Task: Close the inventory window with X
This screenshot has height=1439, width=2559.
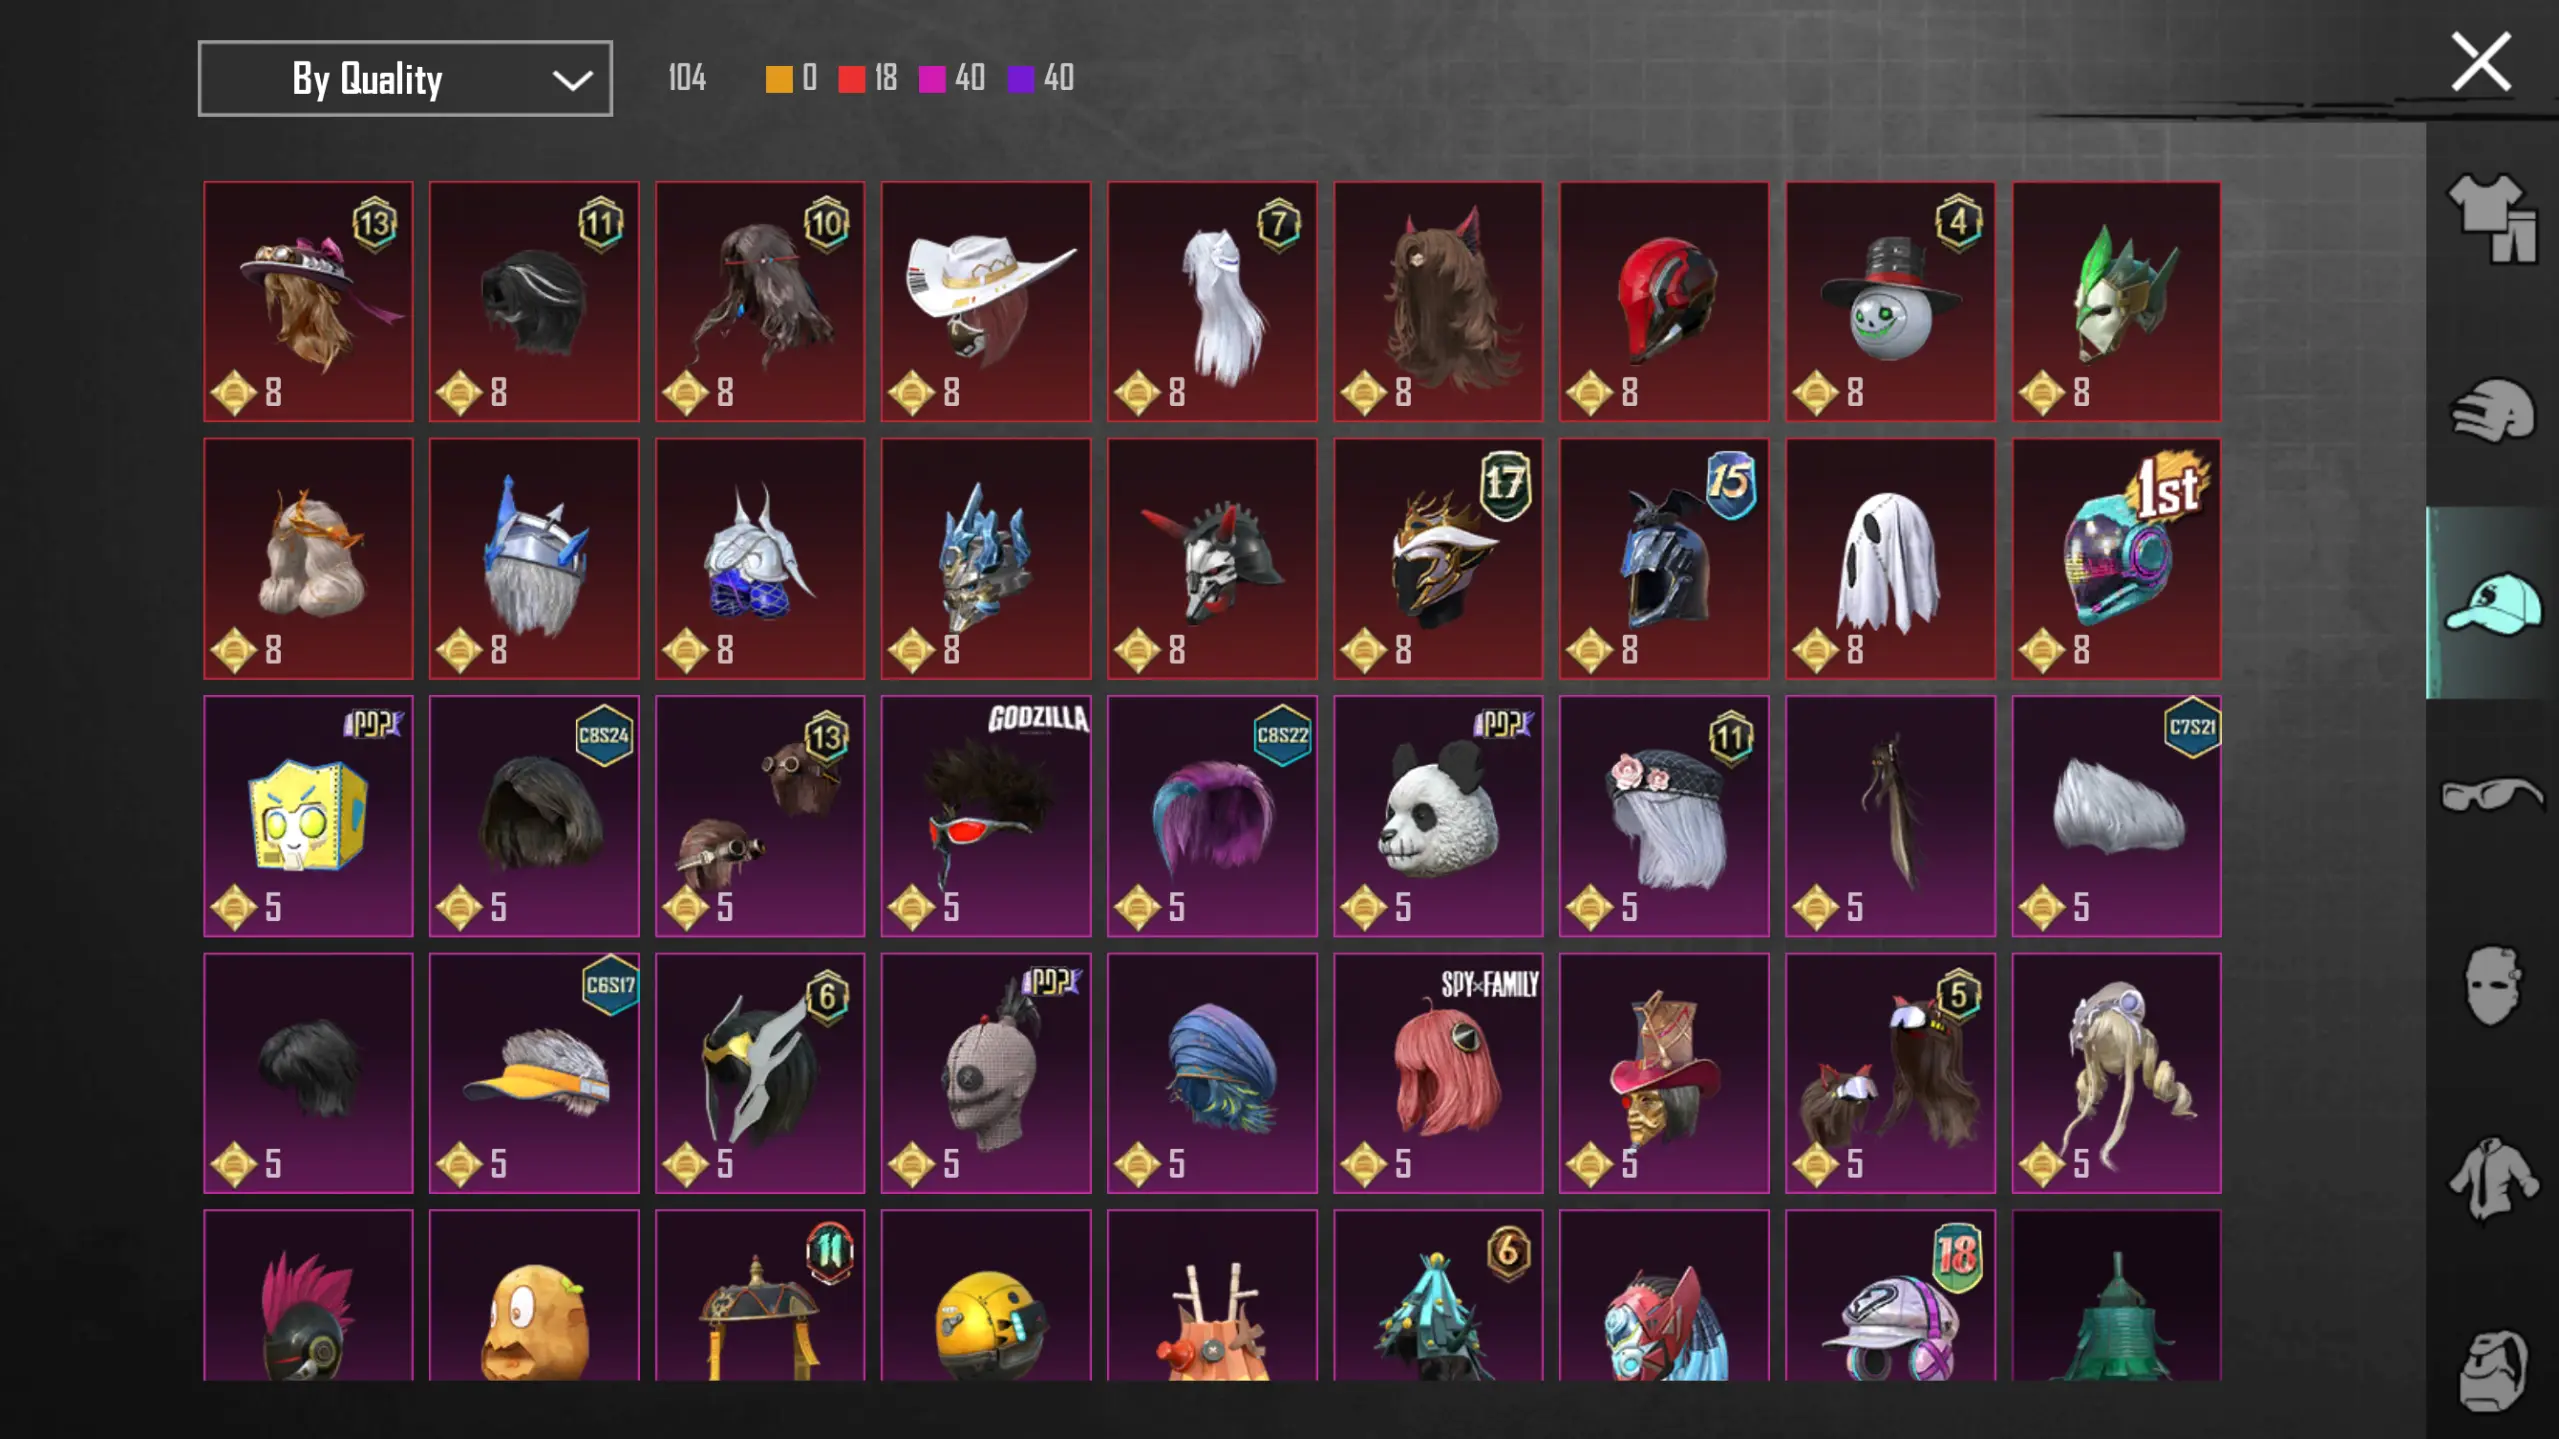Action: coord(2481,62)
